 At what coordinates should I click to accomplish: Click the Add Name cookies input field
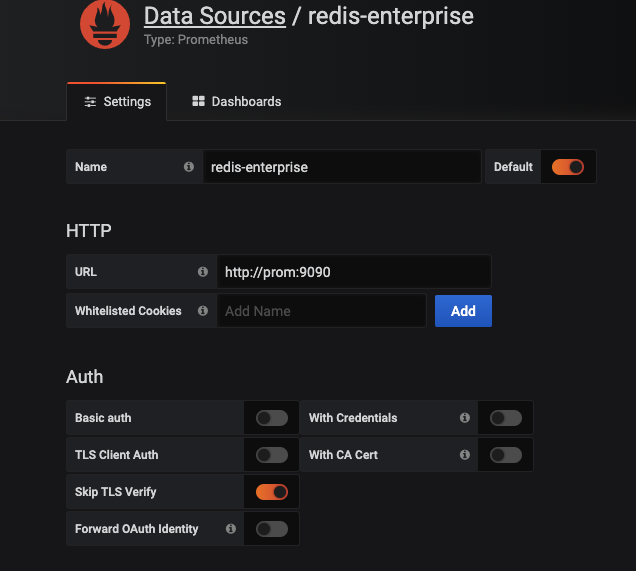coord(322,311)
